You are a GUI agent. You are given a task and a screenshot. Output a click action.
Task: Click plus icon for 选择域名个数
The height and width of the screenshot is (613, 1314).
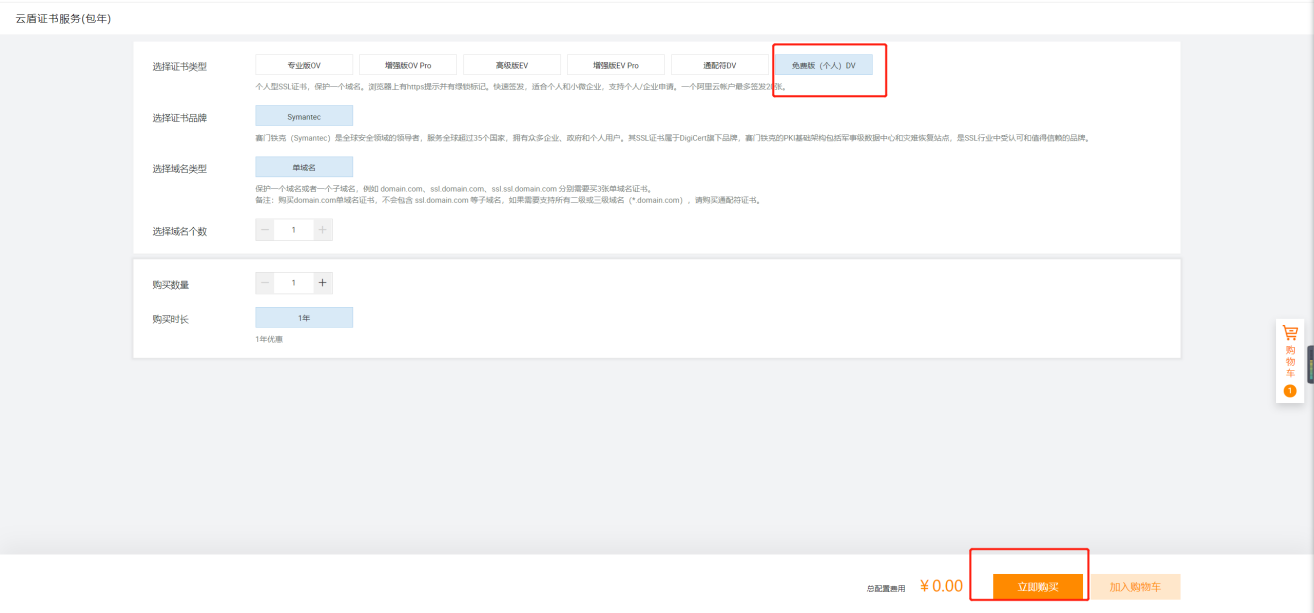(322, 230)
